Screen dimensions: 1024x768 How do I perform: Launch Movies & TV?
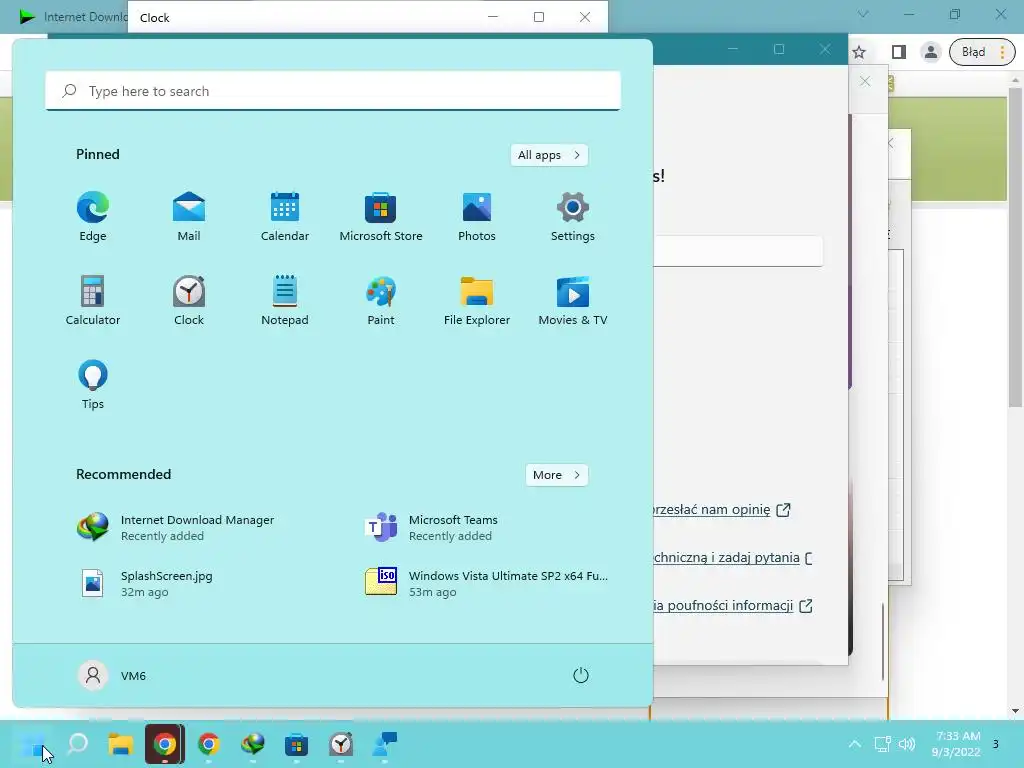click(573, 300)
